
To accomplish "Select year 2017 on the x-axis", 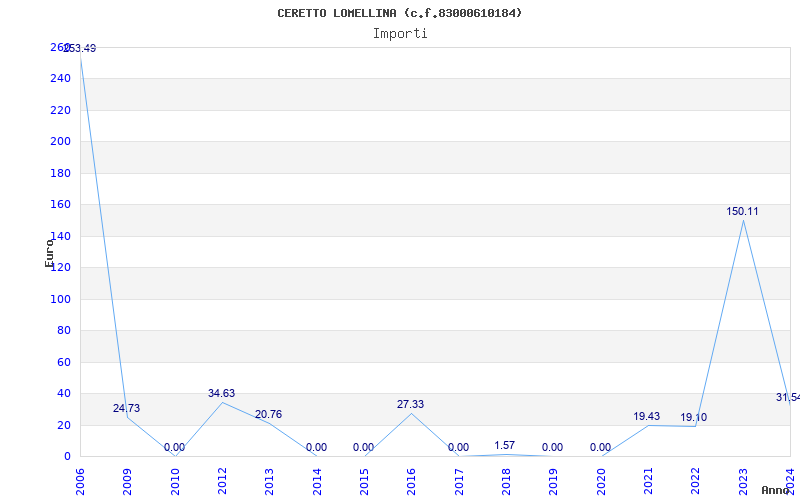I will 459,482.
